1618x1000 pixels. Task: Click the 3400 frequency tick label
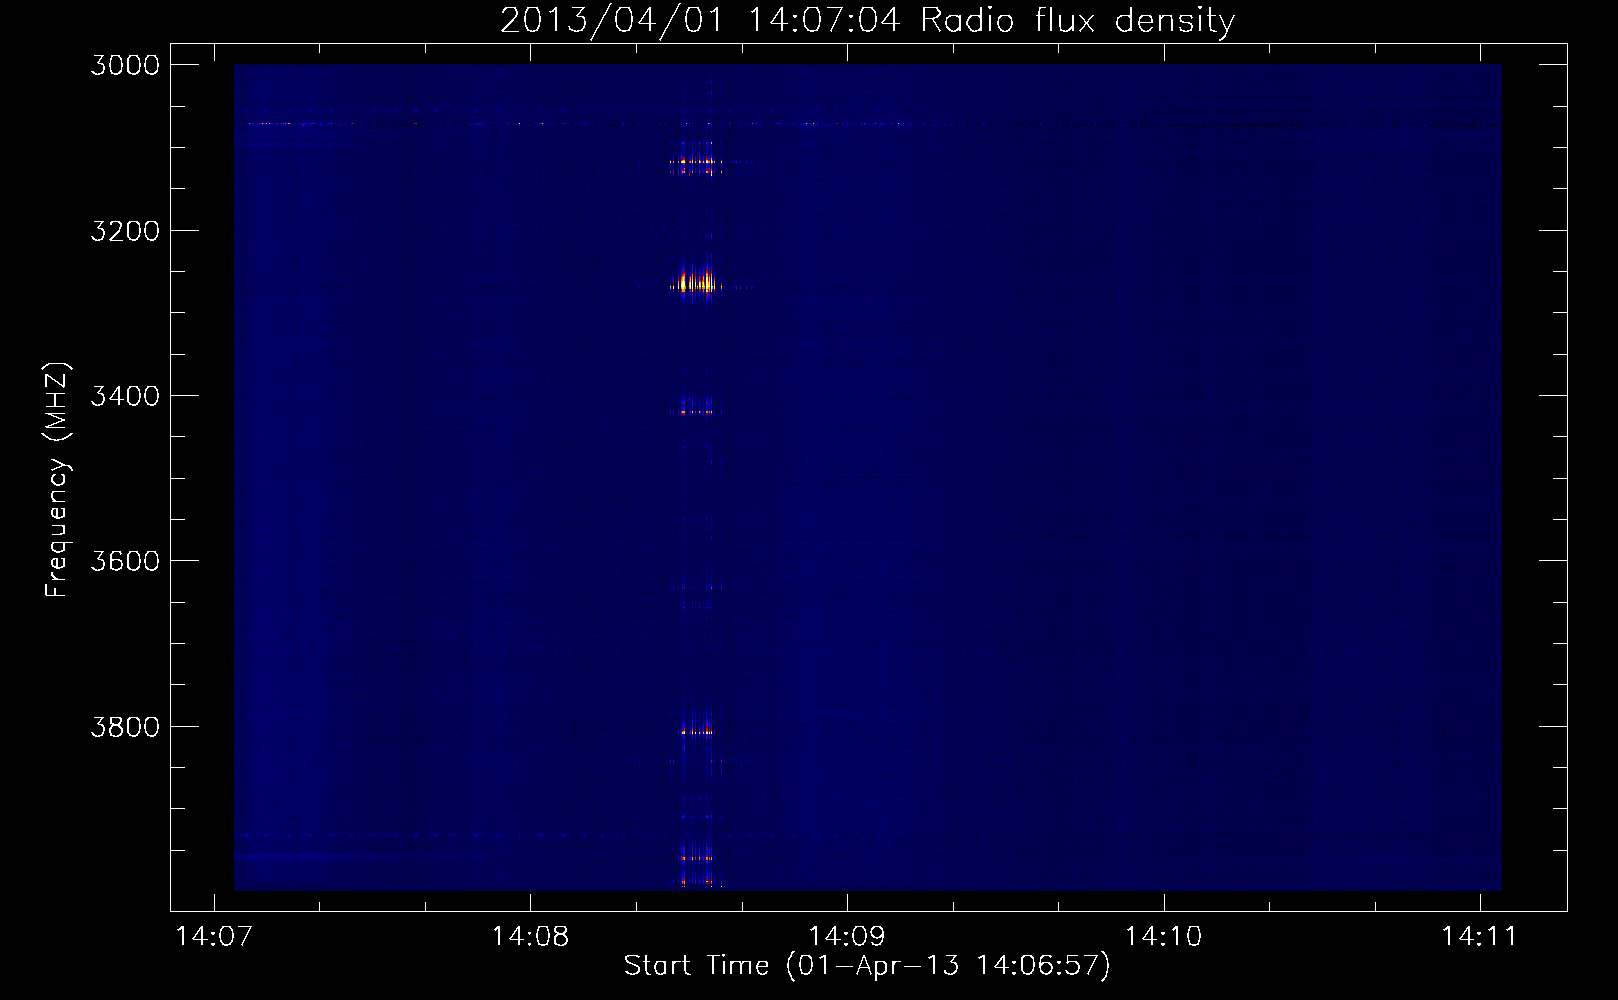[125, 396]
